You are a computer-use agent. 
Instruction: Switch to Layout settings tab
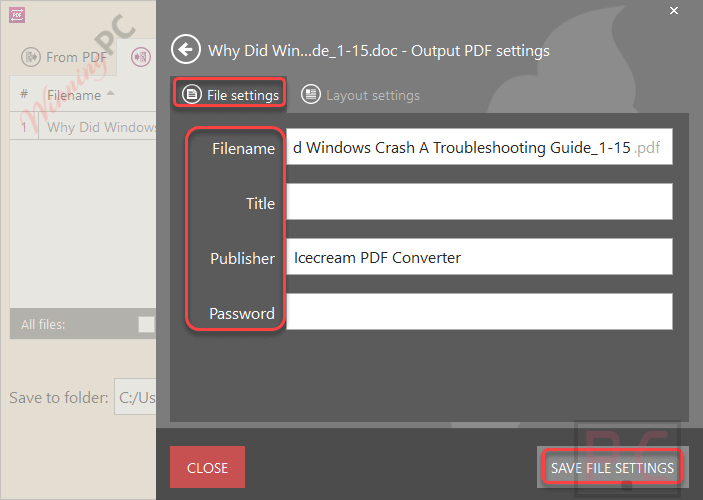[360, 95]
